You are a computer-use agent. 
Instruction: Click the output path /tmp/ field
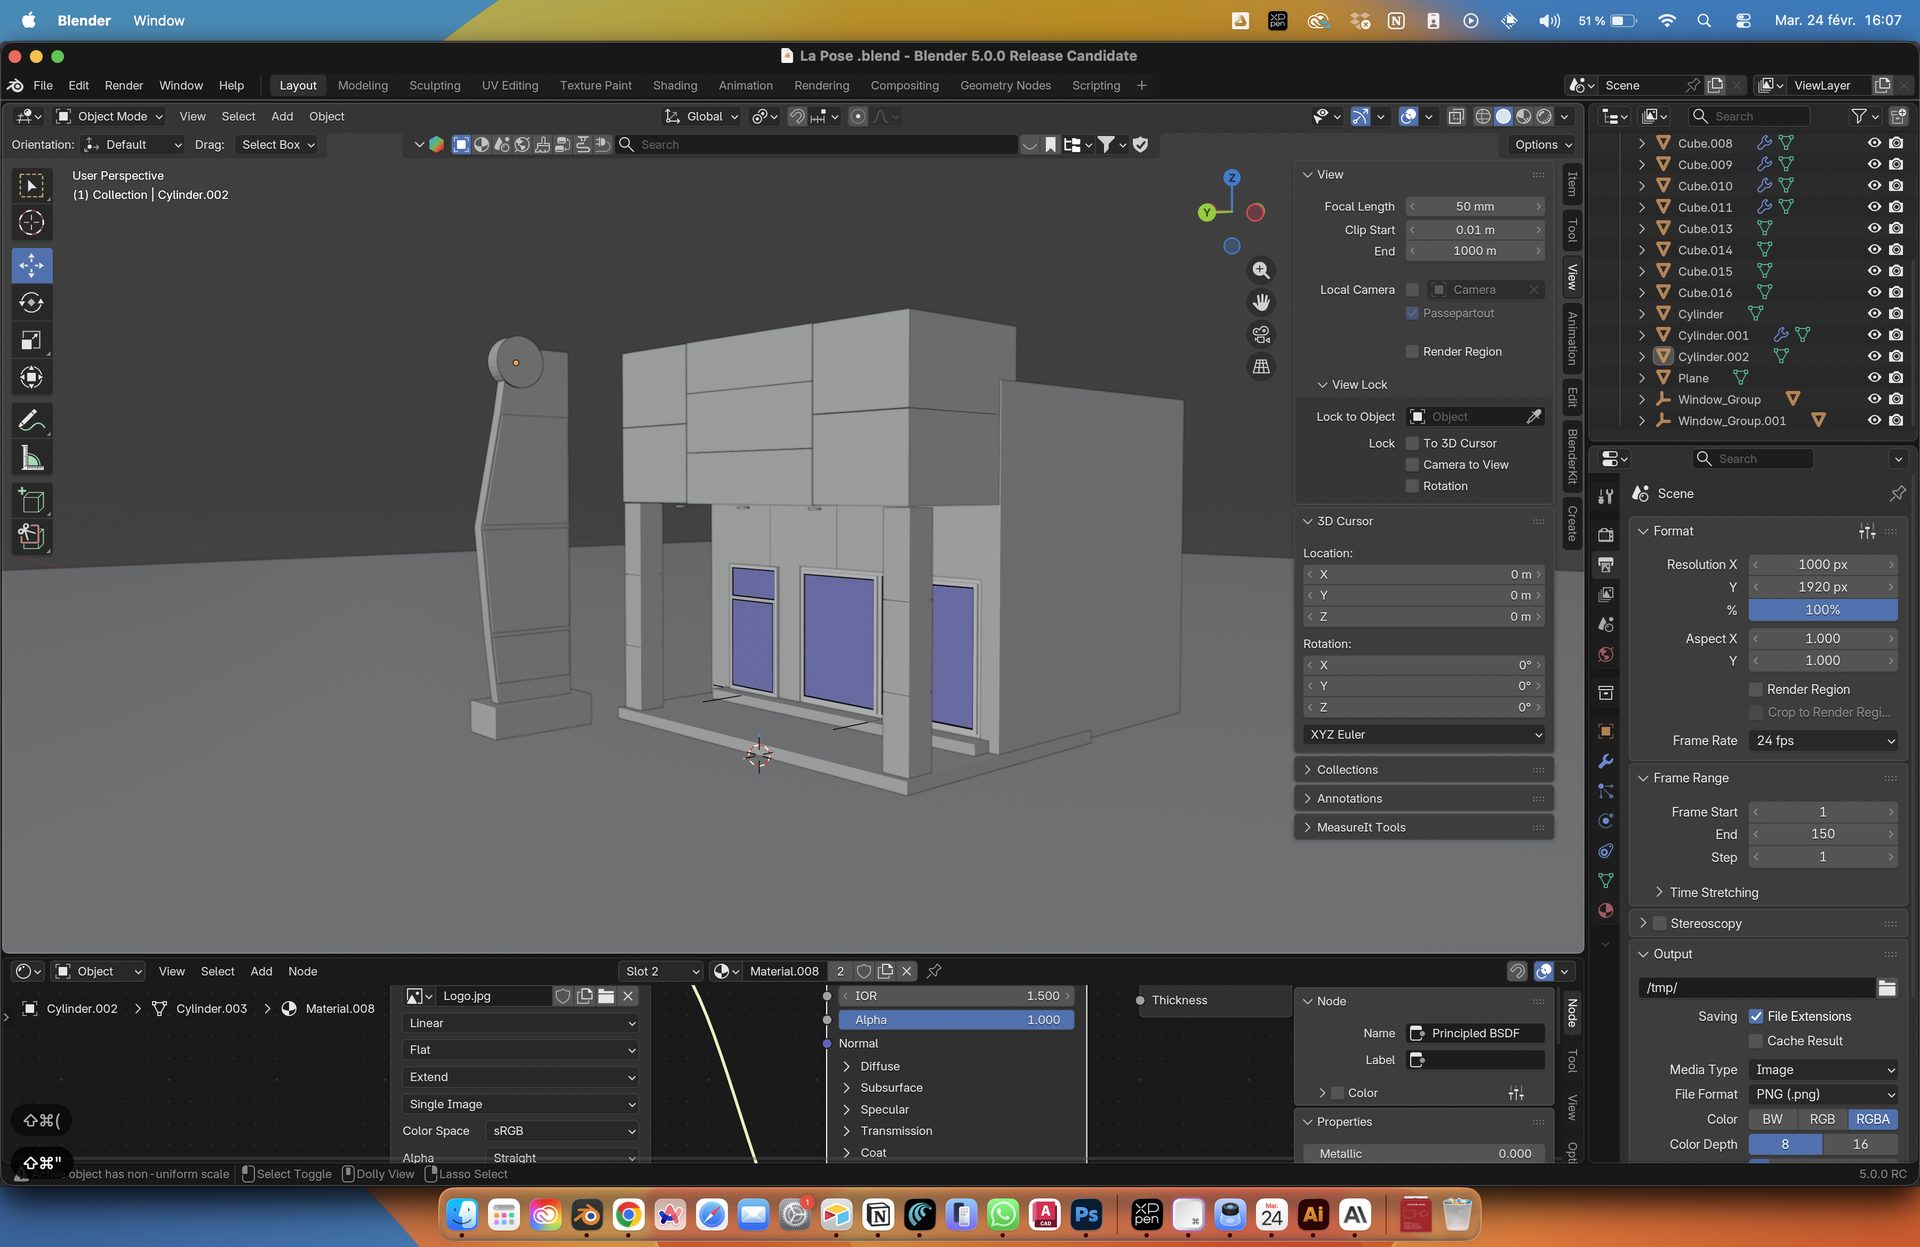[1757, 988]
